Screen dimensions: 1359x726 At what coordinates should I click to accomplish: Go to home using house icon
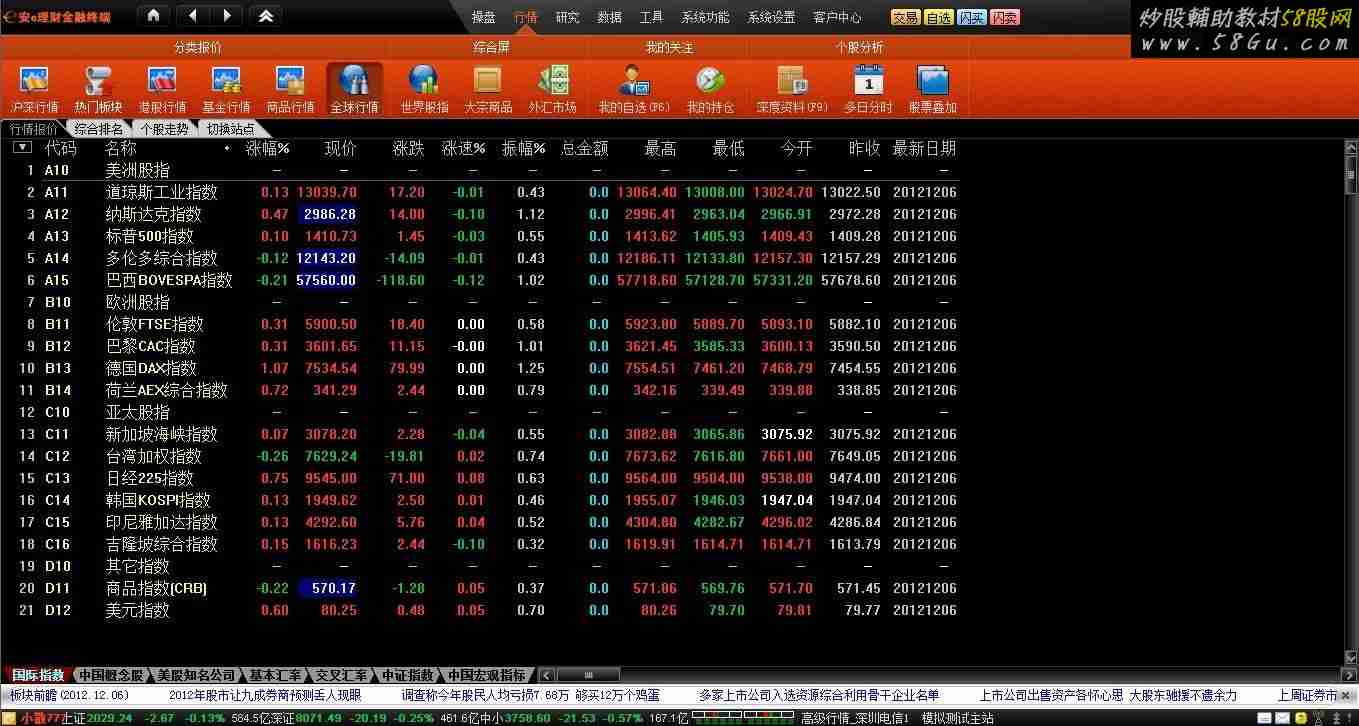(152, 16)
